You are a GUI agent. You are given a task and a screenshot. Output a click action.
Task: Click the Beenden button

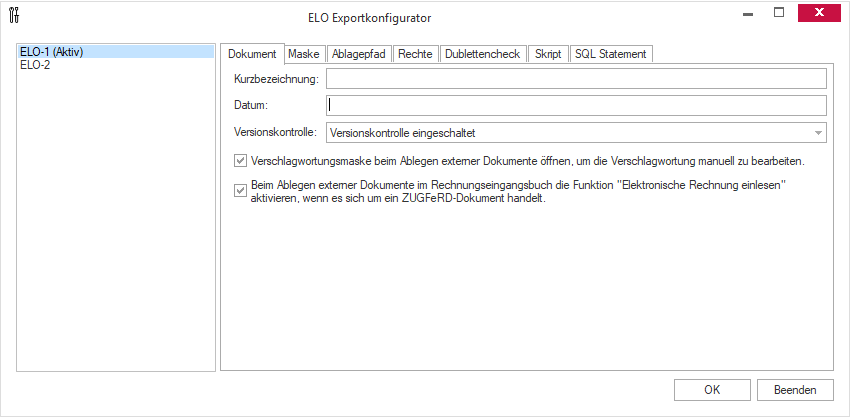[x=795, y=390]
